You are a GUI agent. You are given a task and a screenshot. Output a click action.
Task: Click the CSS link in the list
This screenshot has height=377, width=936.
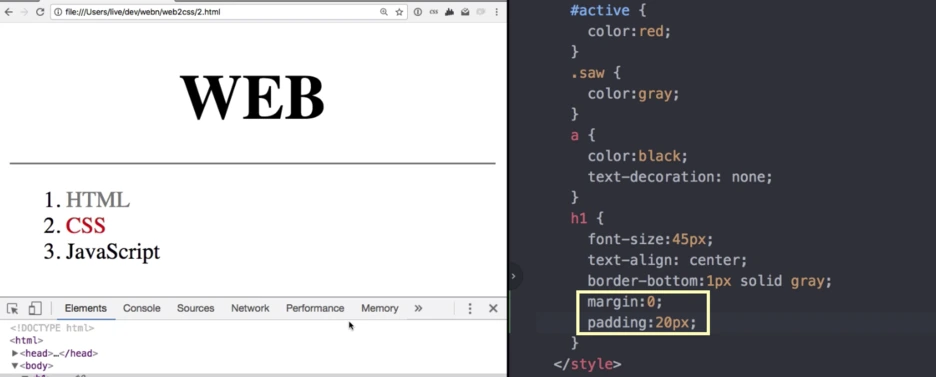[85, 225]
